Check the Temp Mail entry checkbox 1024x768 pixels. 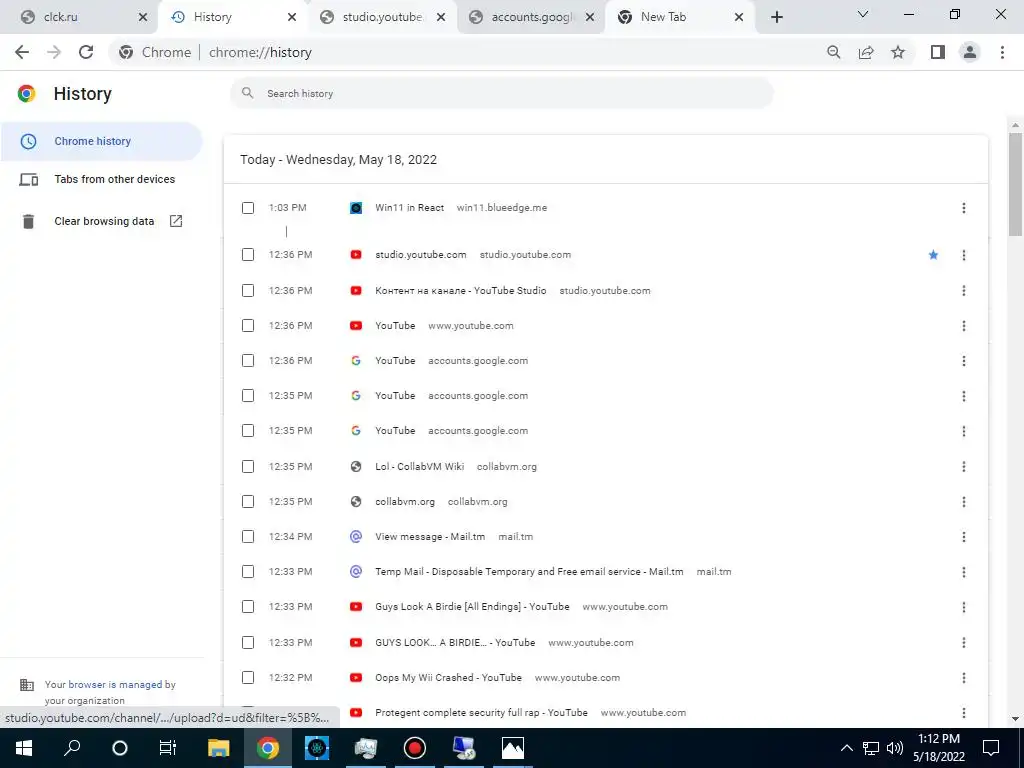248,571
